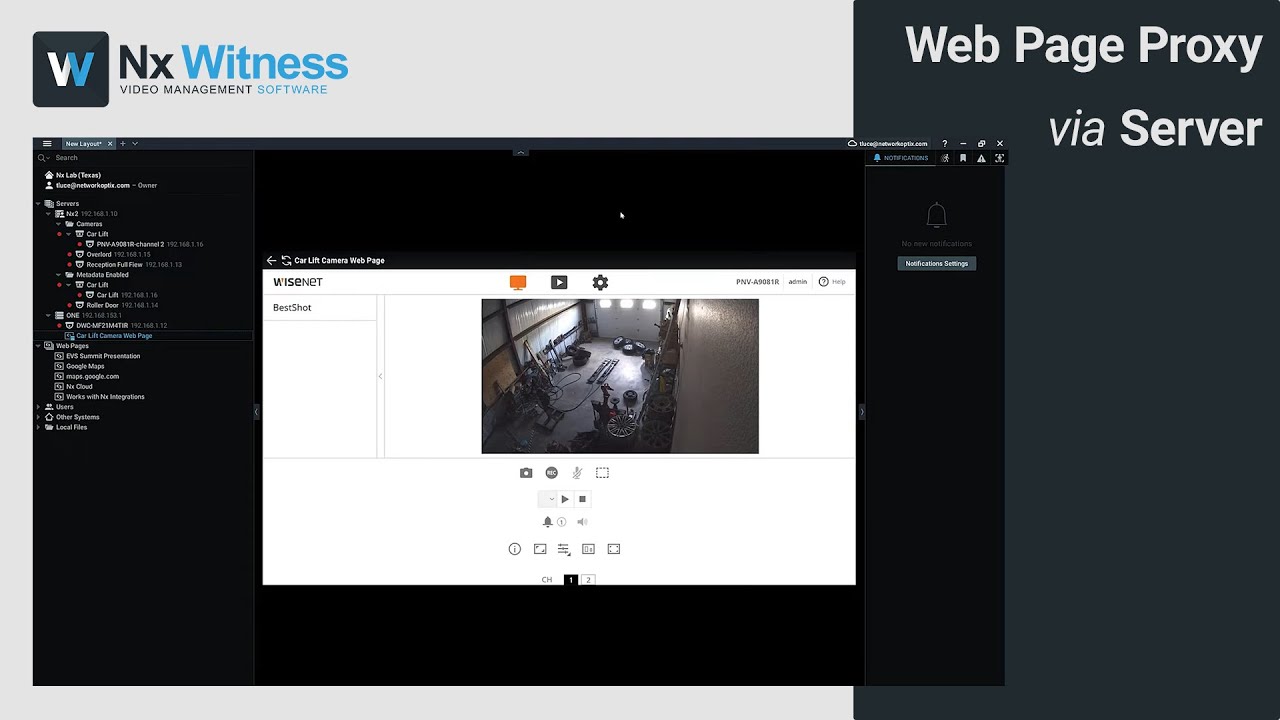Collapse the Cameras folder arrow
The width and height of the screenshot is (1280, 720).
click(59, 224)
